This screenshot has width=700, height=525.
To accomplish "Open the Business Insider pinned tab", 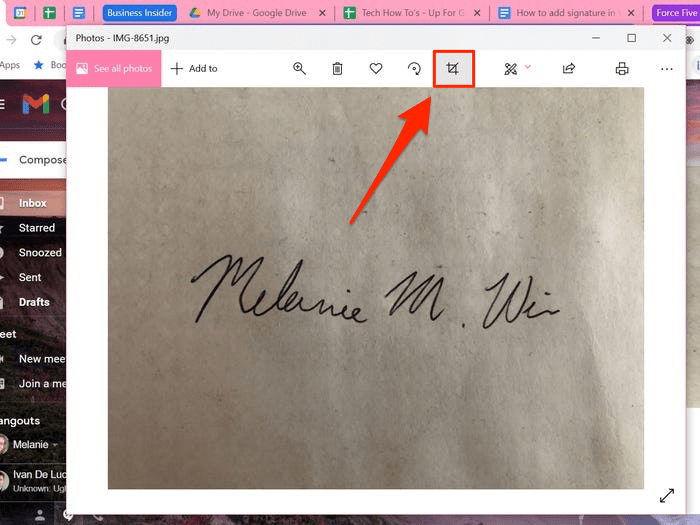I will pyautogui.click(x=139, y=13).
